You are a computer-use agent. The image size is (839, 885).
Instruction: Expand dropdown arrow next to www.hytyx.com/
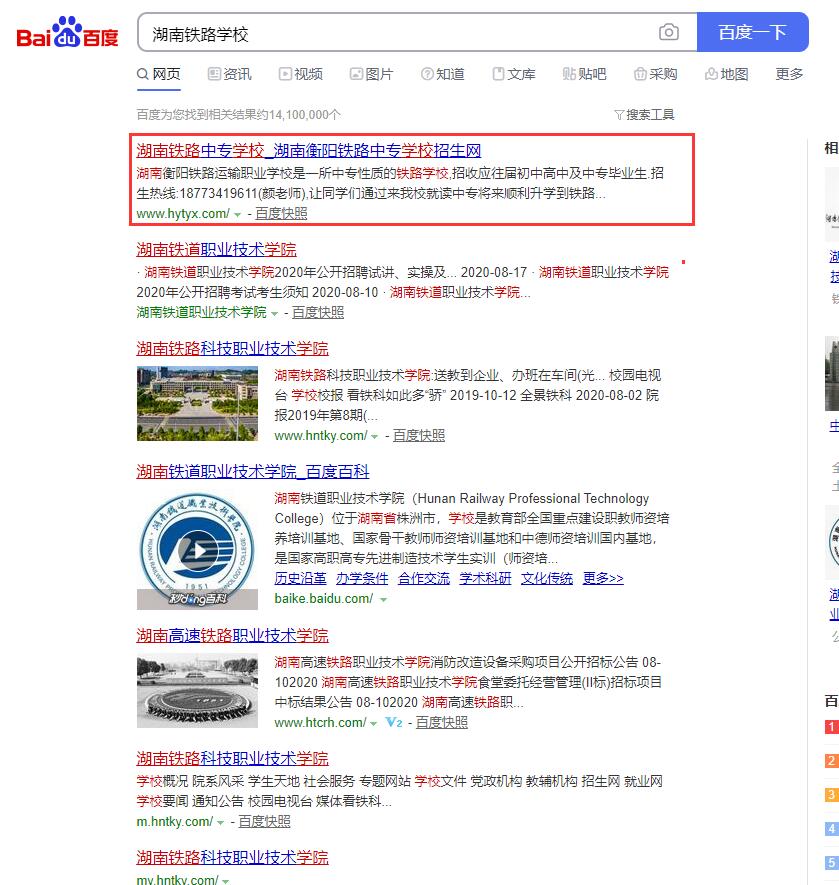(238, 214)
